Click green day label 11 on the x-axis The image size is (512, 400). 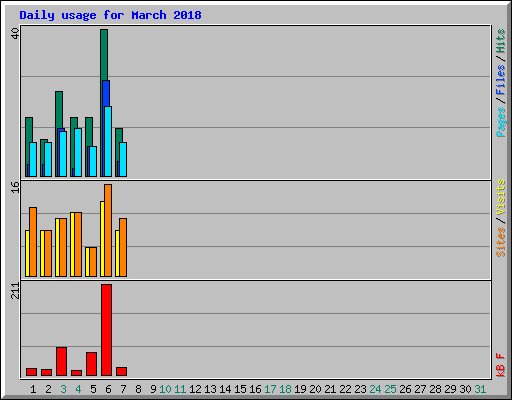[180, 389]
